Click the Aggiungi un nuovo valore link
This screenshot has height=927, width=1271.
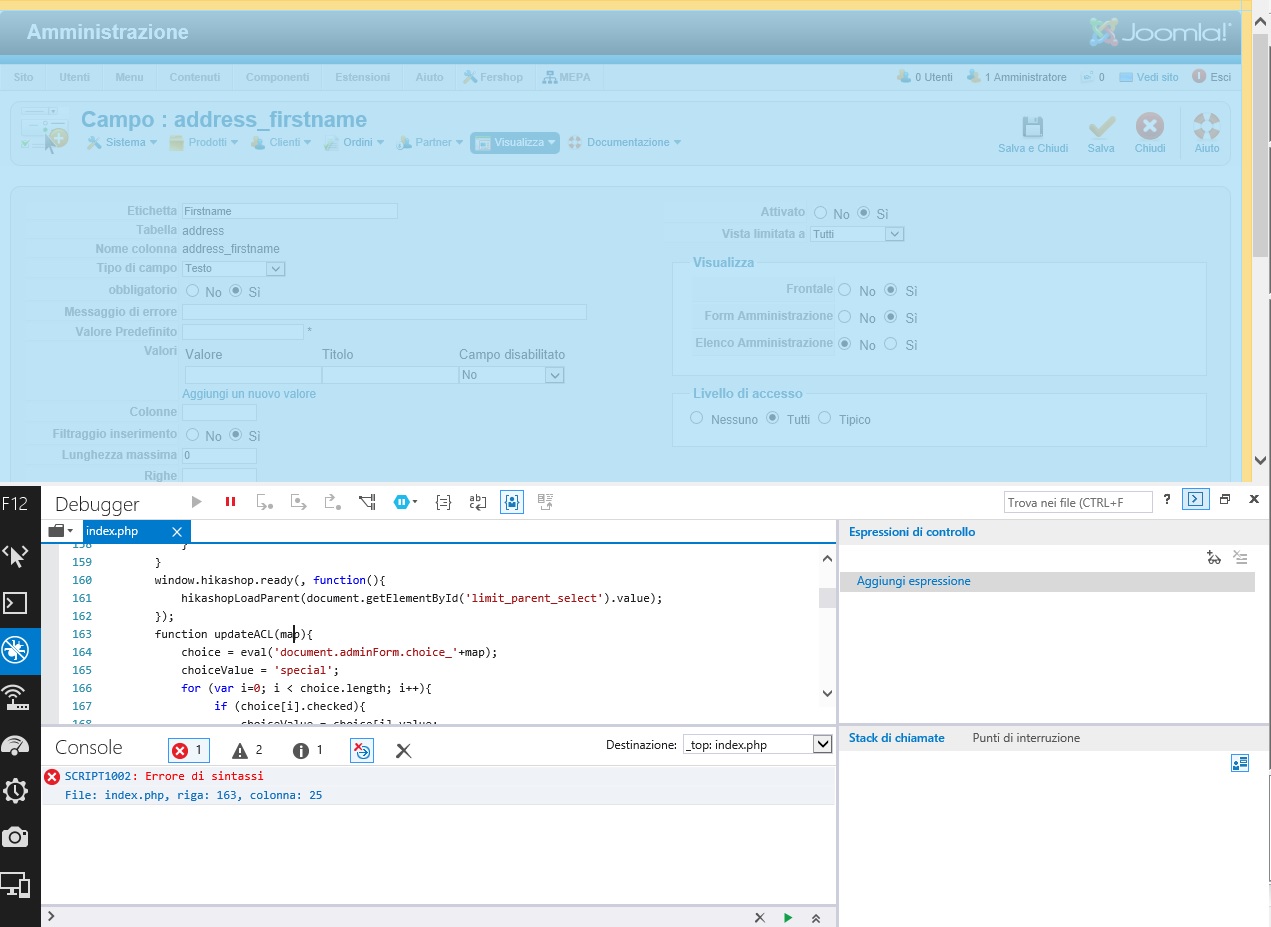coord(249,394)
